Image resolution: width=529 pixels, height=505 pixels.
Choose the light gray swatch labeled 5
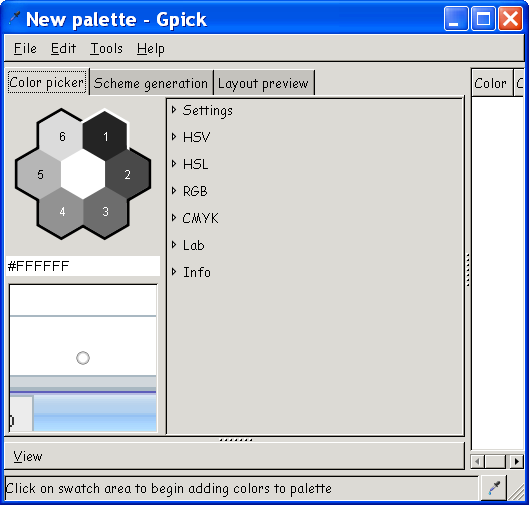40,174
